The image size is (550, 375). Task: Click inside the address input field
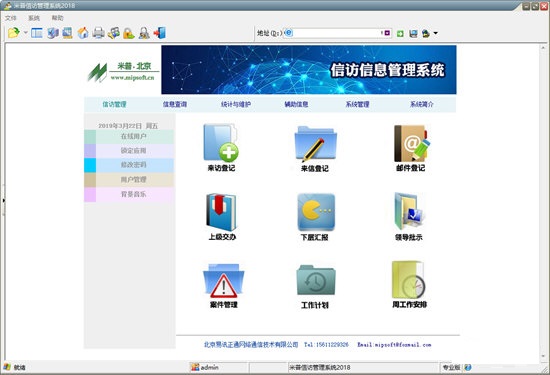(x=337, y=33)
